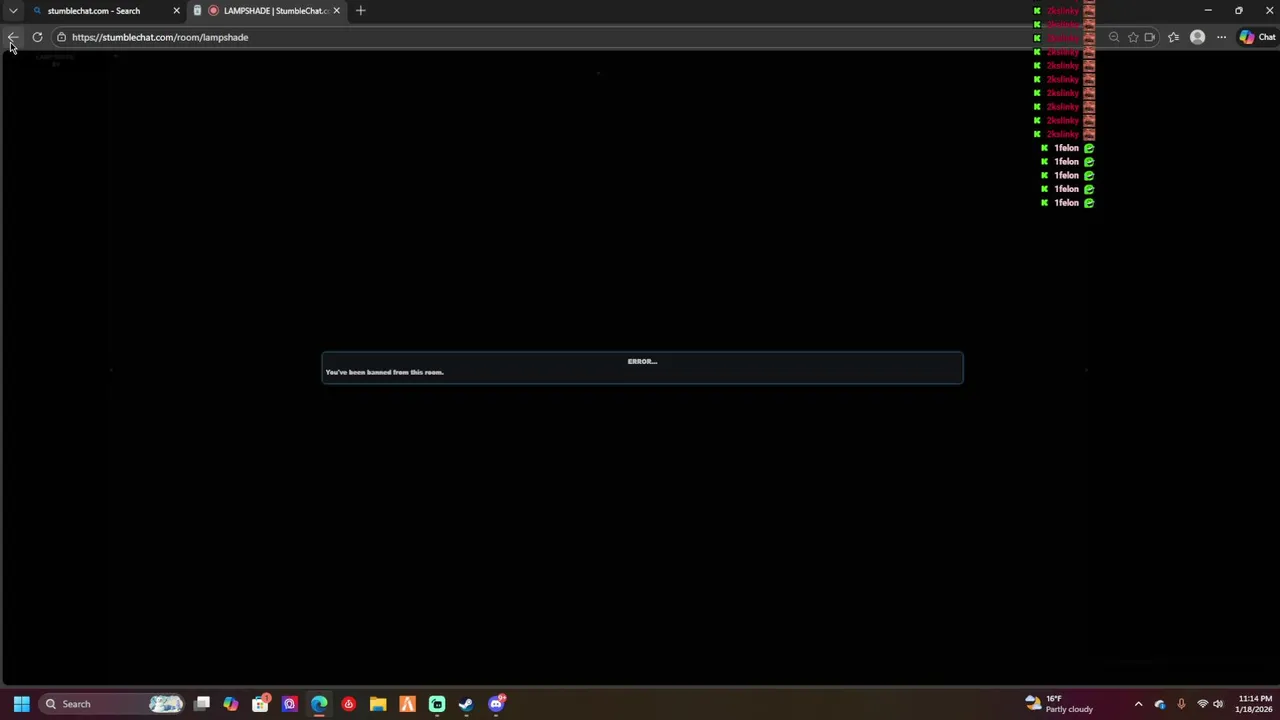The width and height of the screenshot is (1280, 720).
Task: Expand the tab actions dropdown arrow
Action: pos(13,11)
